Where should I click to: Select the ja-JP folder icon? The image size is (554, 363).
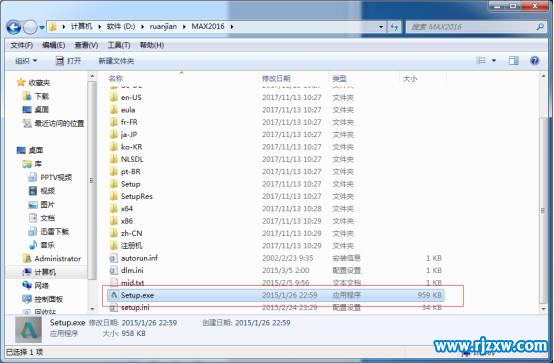[x=114, y=134]
